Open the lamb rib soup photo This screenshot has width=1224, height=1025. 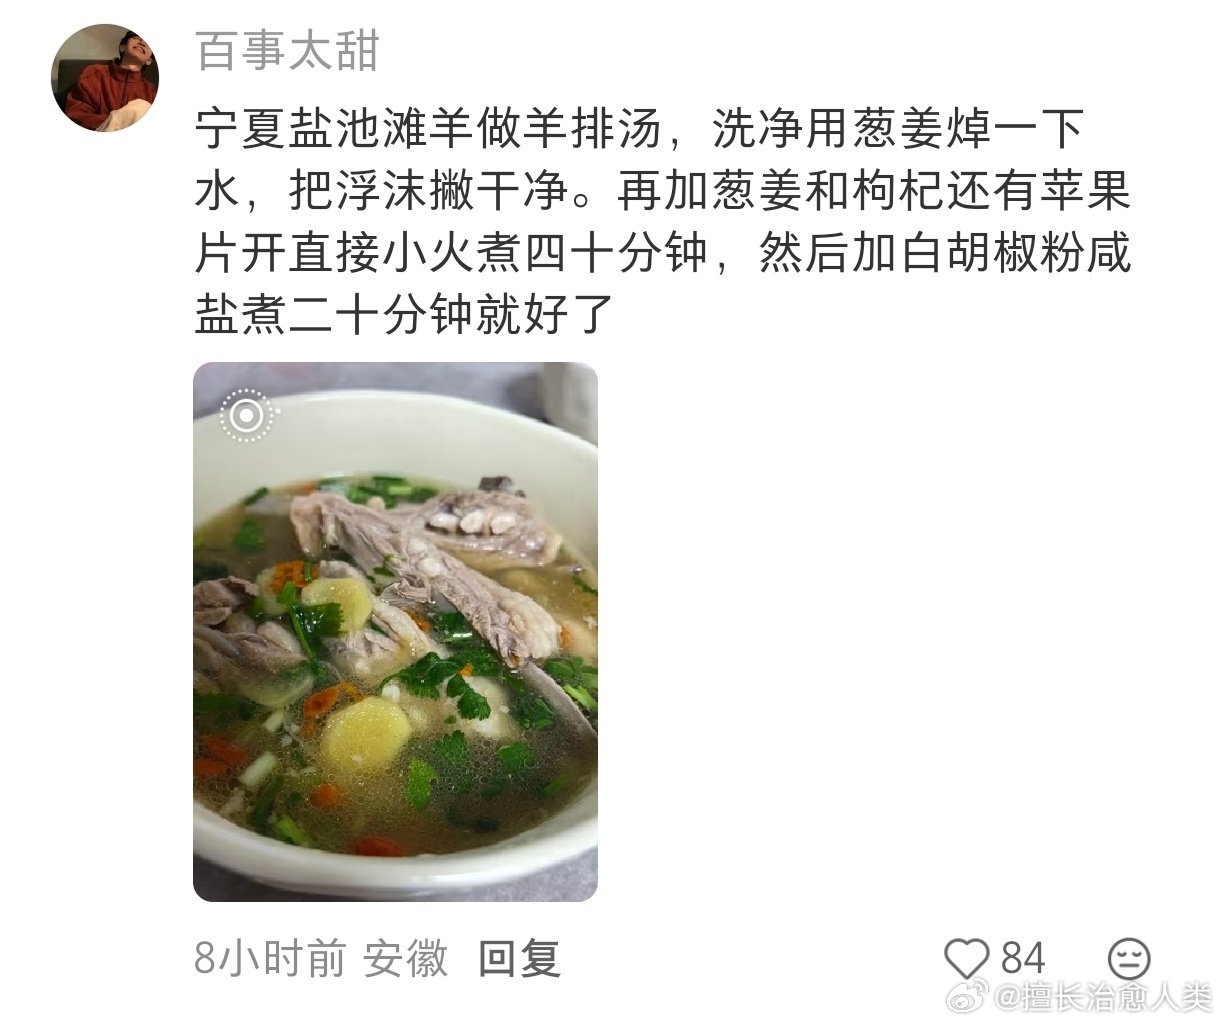coord(395,631)
